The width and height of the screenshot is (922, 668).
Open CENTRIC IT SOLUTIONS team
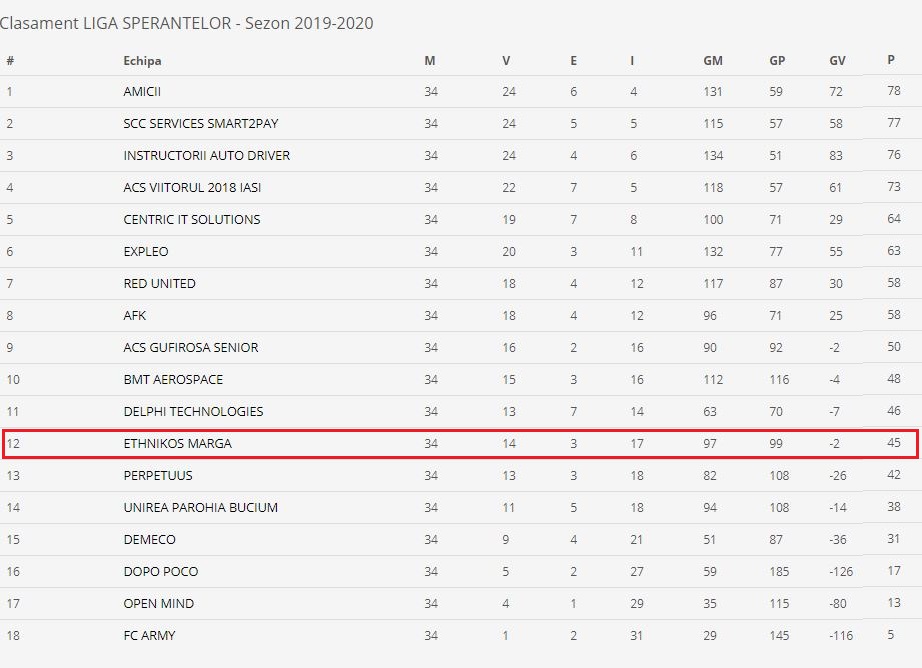pos(192,219)
